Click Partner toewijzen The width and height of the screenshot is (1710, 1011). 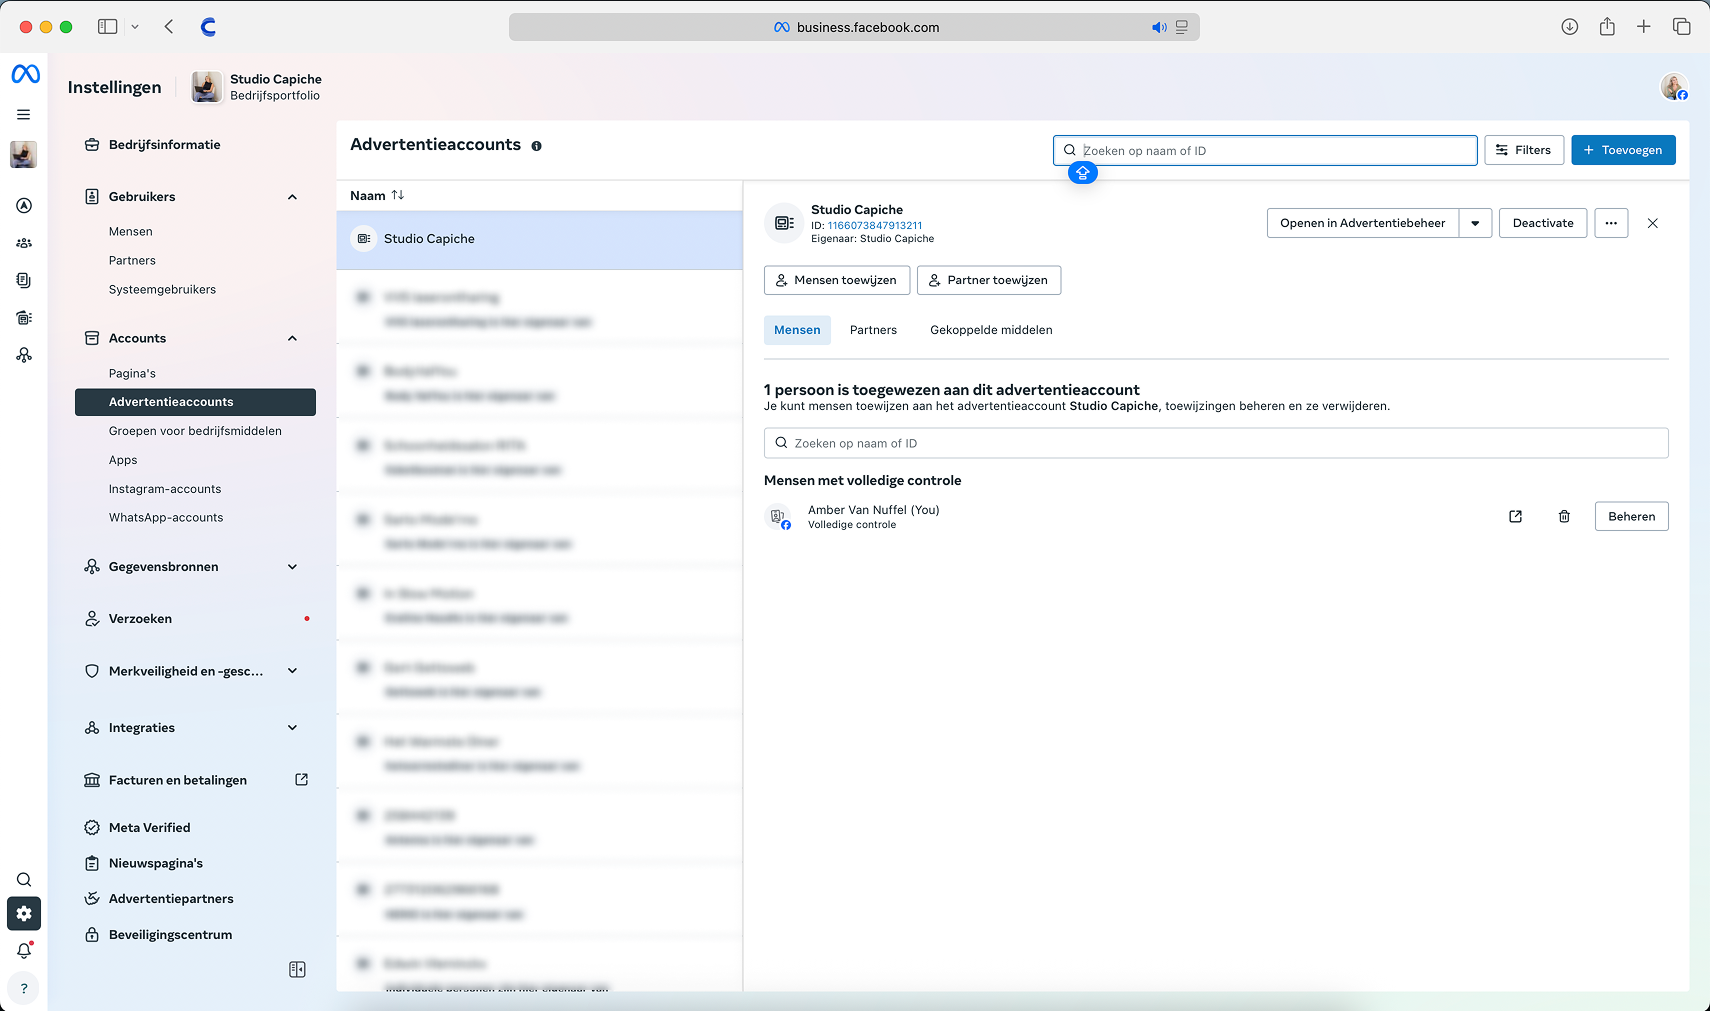point(989,280)
